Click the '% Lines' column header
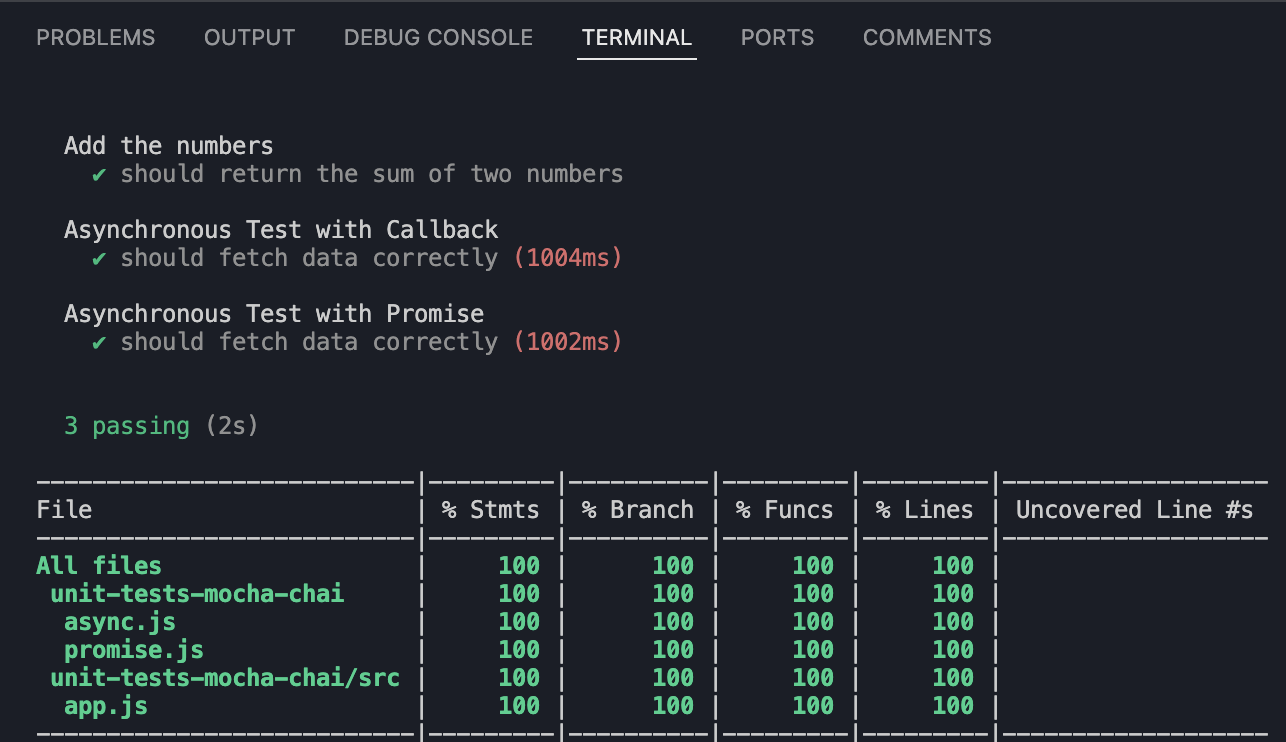The image size is (1286, 742). [x=925, y=510]
